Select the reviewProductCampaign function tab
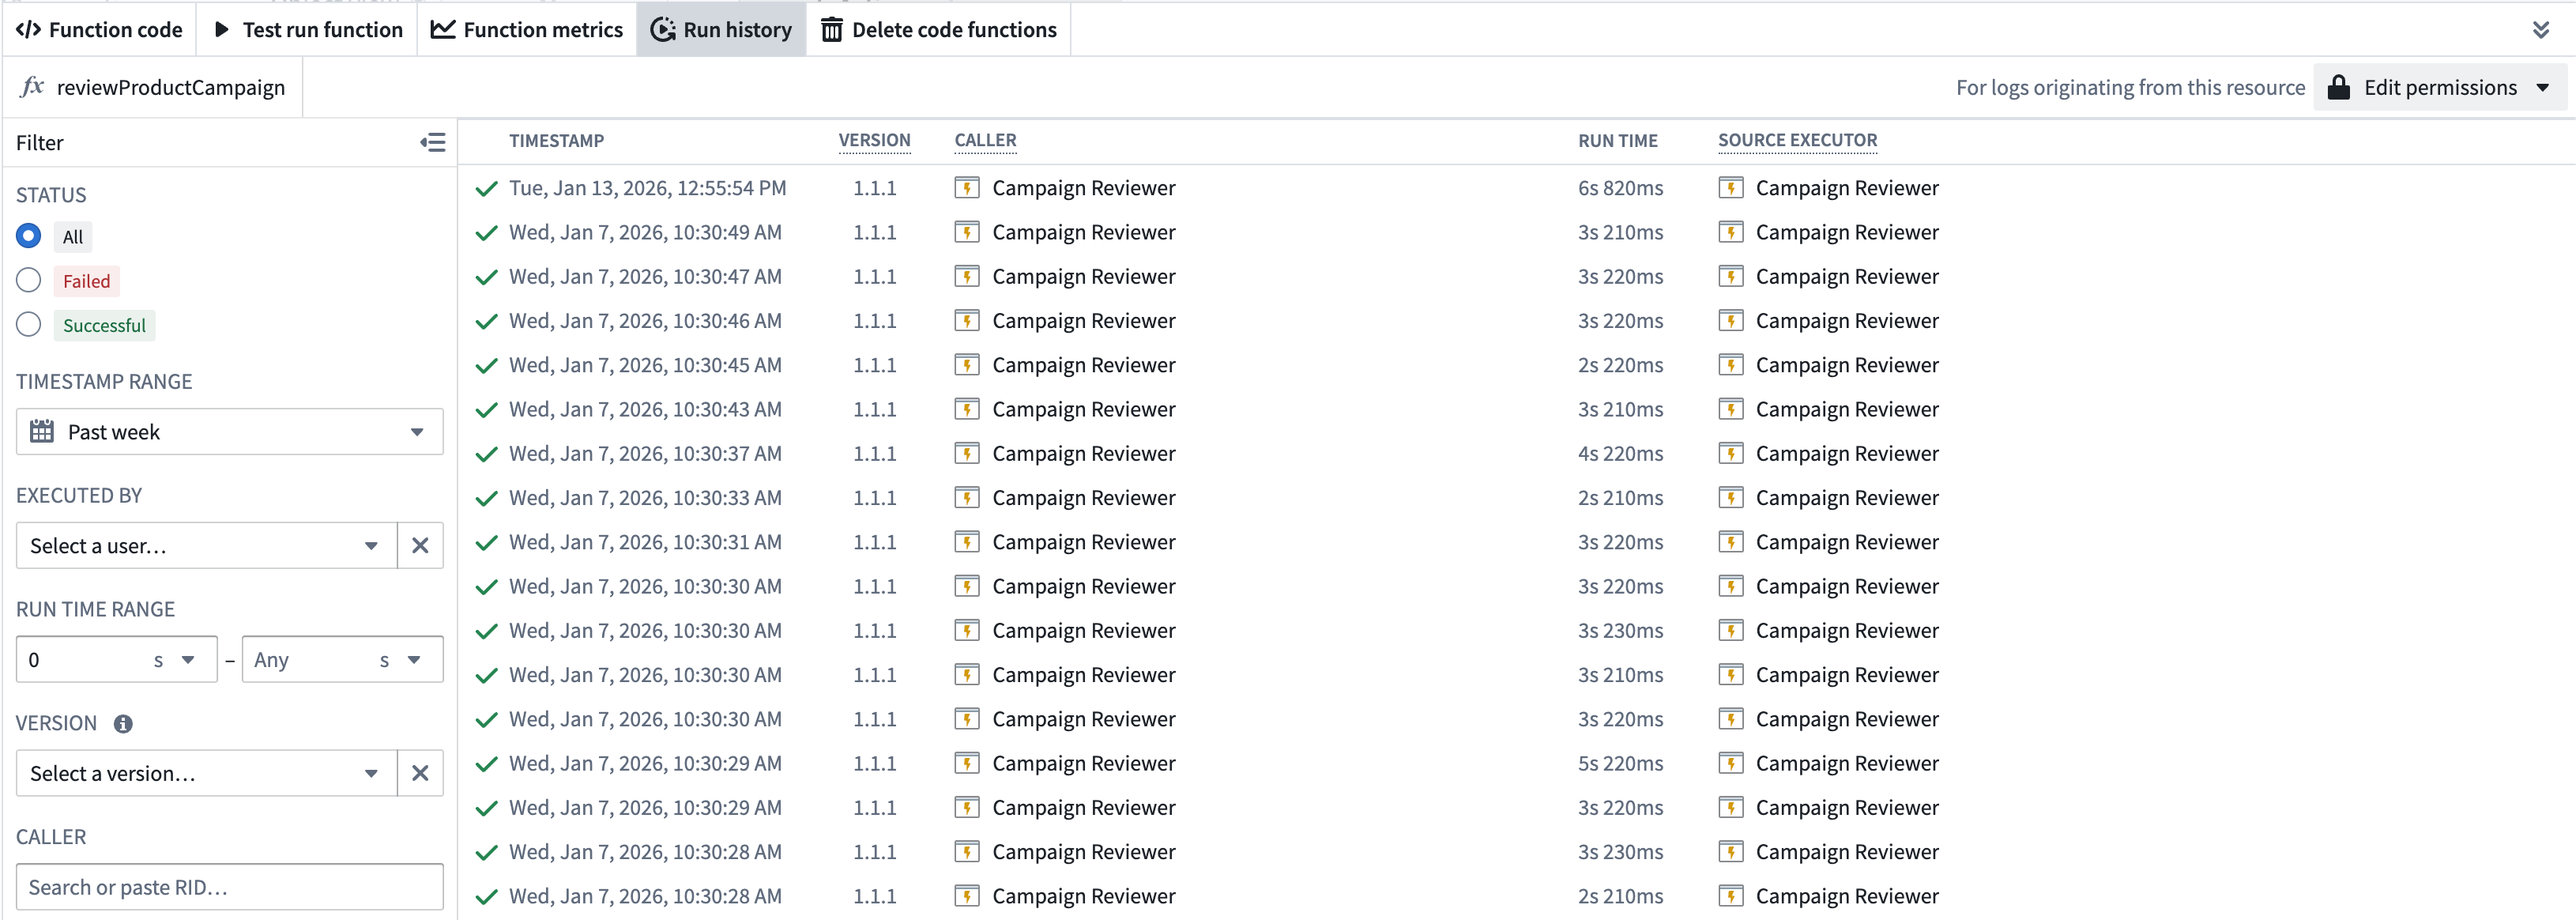This screenshot has width=2576, height=920. [x=153, y=87]
